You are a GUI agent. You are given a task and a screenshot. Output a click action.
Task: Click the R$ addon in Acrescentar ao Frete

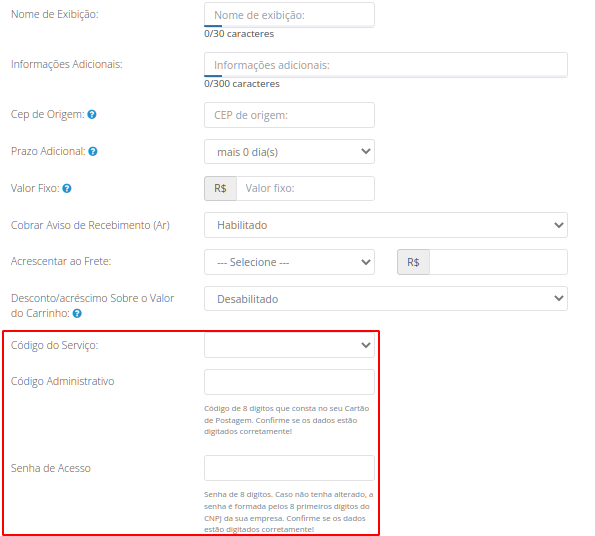coord(413,262)
